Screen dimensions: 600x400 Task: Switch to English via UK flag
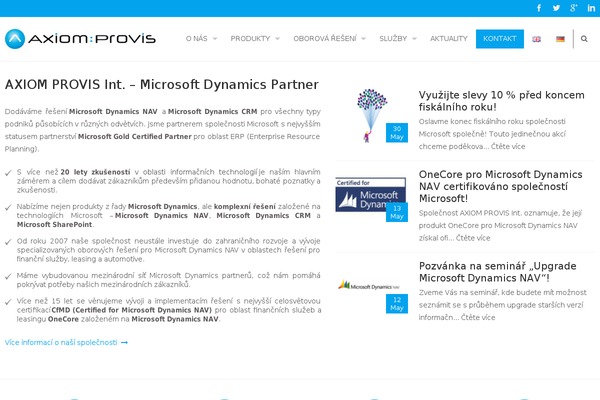[x=536, y=39]
